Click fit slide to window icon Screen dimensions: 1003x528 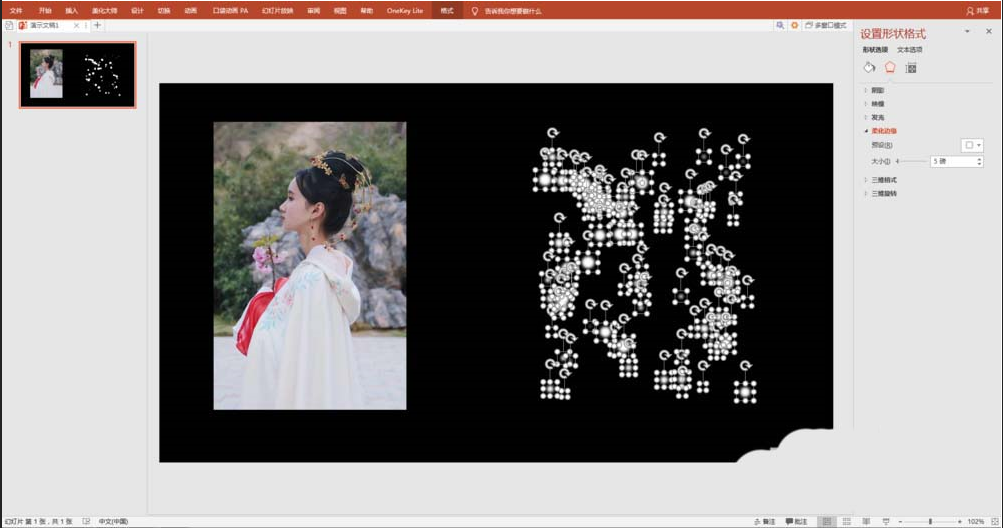coord(995,522)
